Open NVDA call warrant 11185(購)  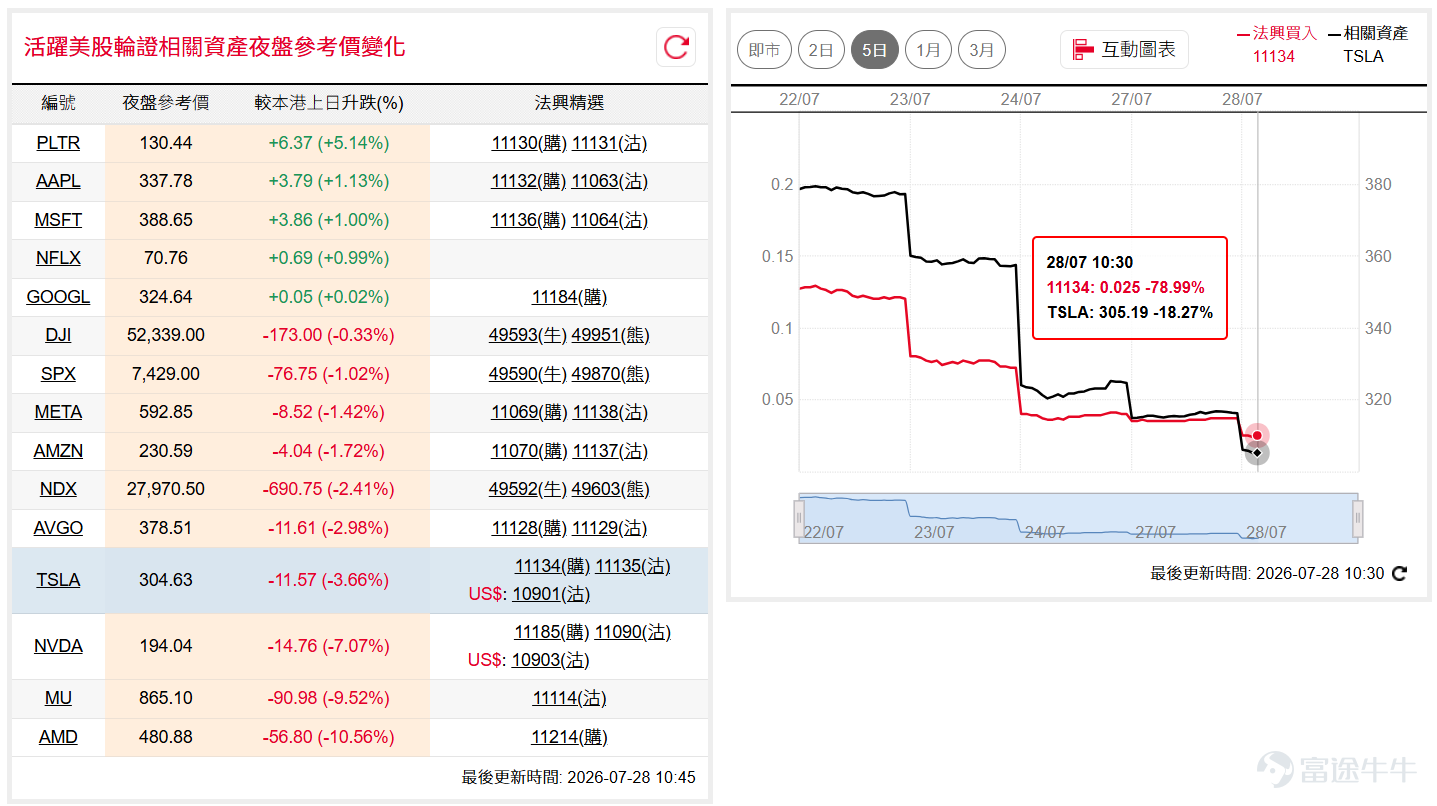(553, 632)
